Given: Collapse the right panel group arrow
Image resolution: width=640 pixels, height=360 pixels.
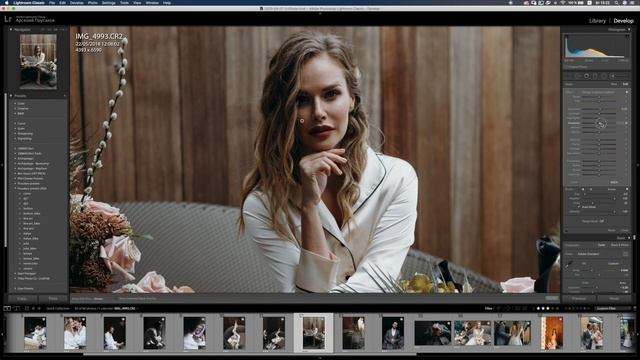Looking at the screenshot, I should pos(638,165).
